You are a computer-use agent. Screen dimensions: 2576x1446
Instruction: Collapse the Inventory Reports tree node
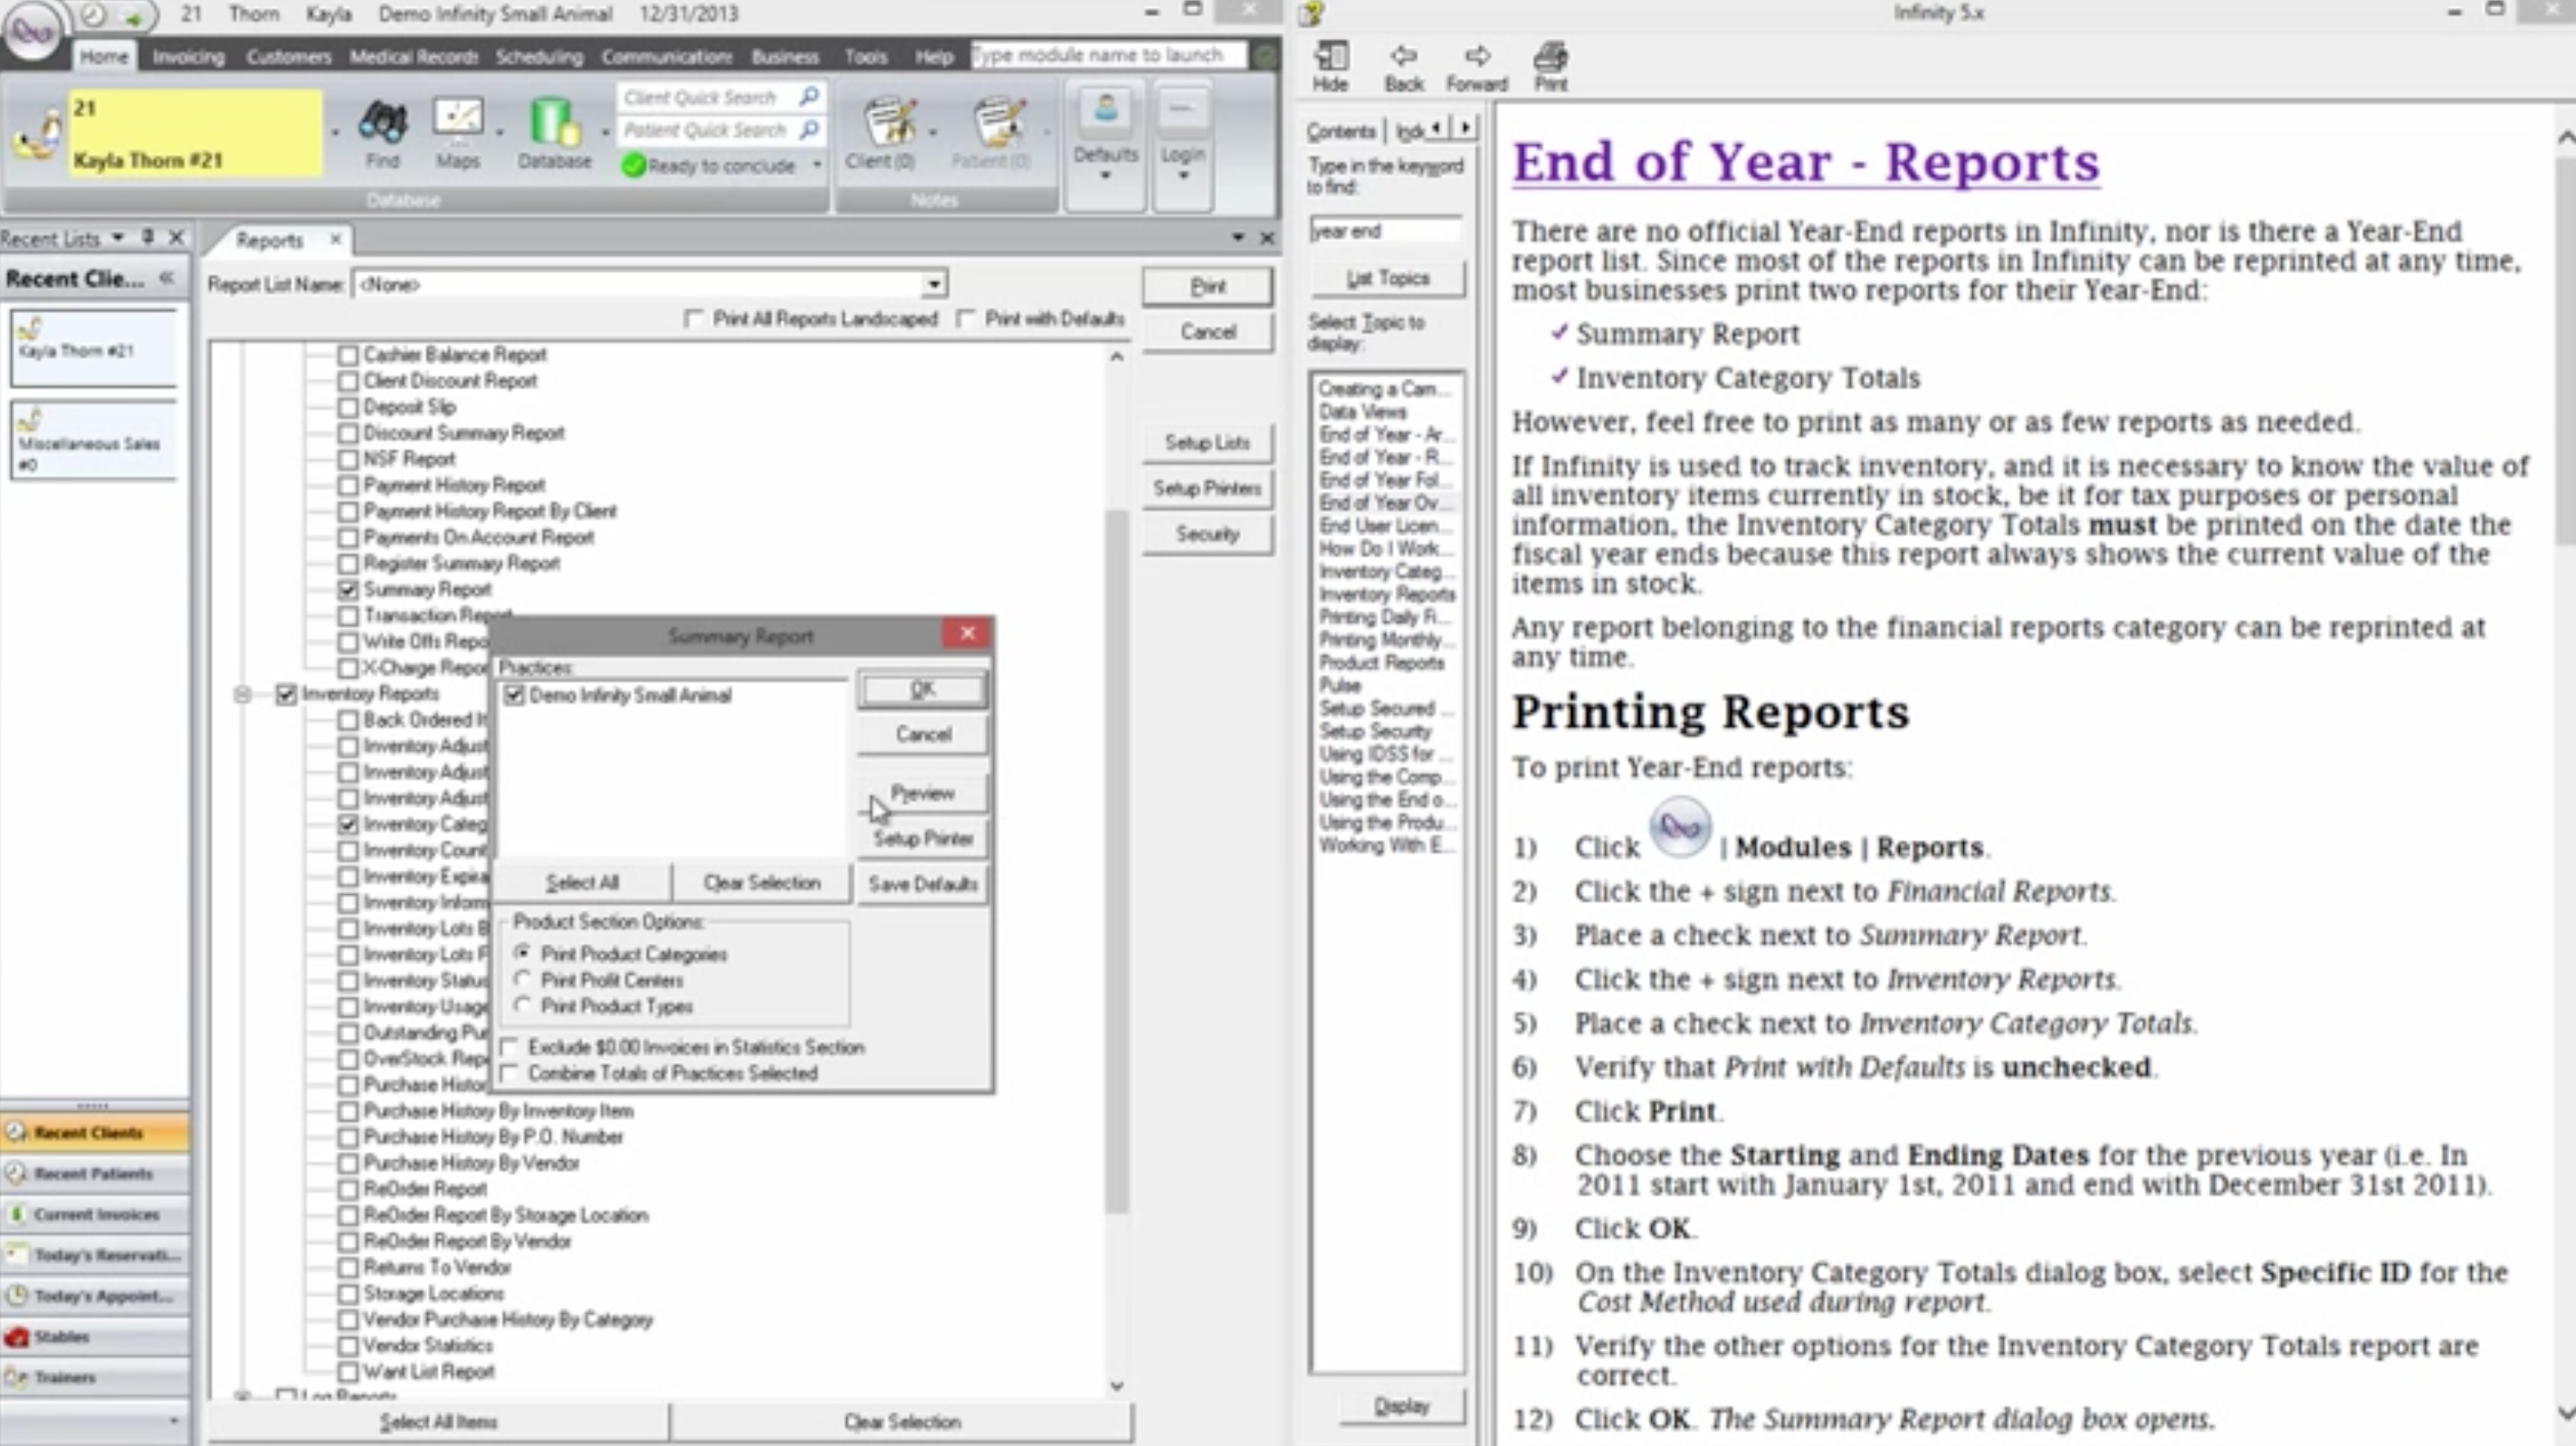pyautogui.click(x=242, y=694)
